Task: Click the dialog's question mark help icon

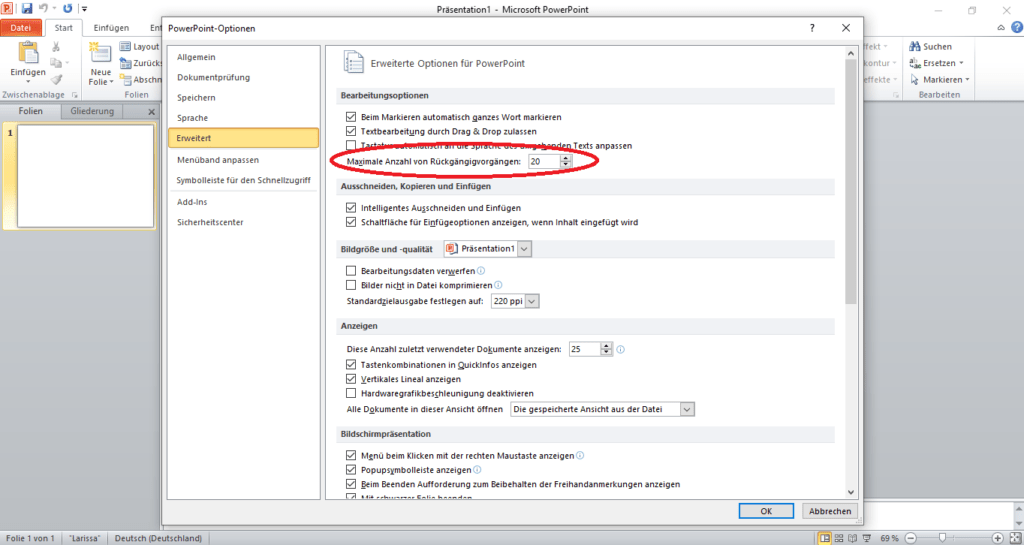Action: coord(811,29)
